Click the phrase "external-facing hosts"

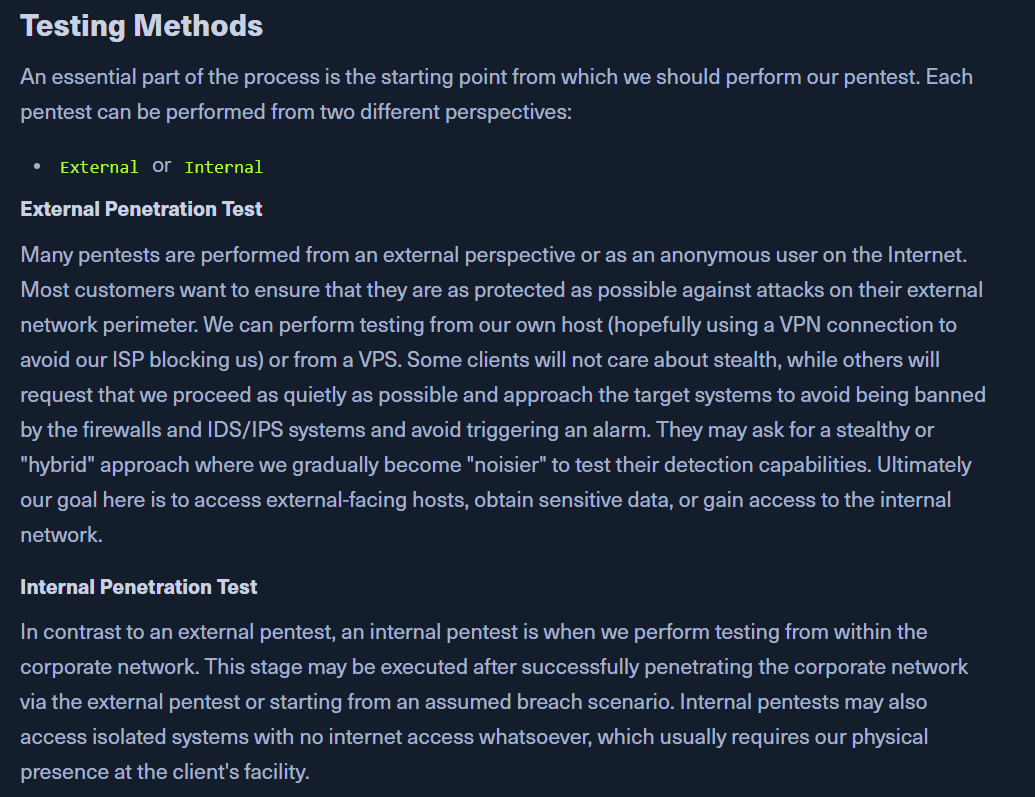(367, 500)
